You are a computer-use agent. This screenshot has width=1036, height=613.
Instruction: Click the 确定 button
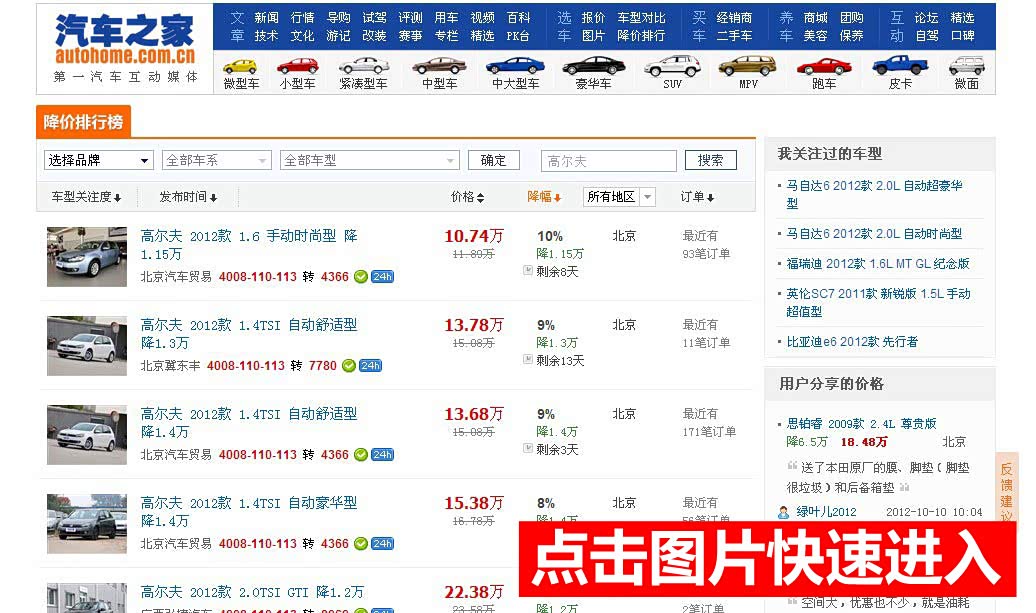coord(494,161)
